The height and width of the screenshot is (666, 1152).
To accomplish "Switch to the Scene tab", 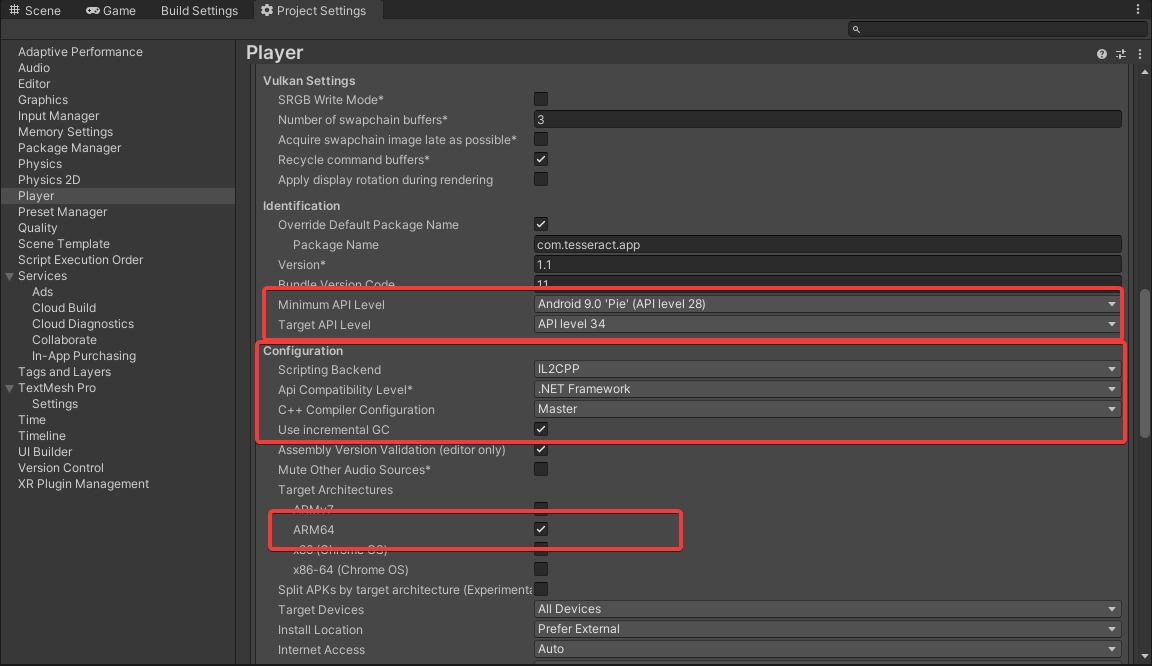I will (x=36, y=11).
